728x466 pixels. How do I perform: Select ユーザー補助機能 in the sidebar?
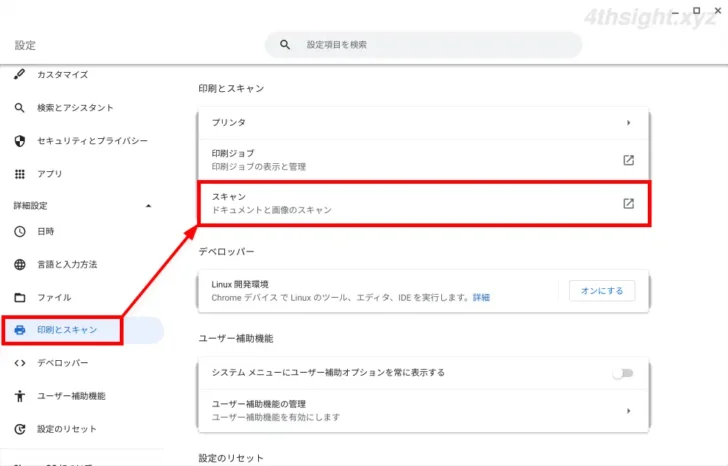(x=71, y=396)
